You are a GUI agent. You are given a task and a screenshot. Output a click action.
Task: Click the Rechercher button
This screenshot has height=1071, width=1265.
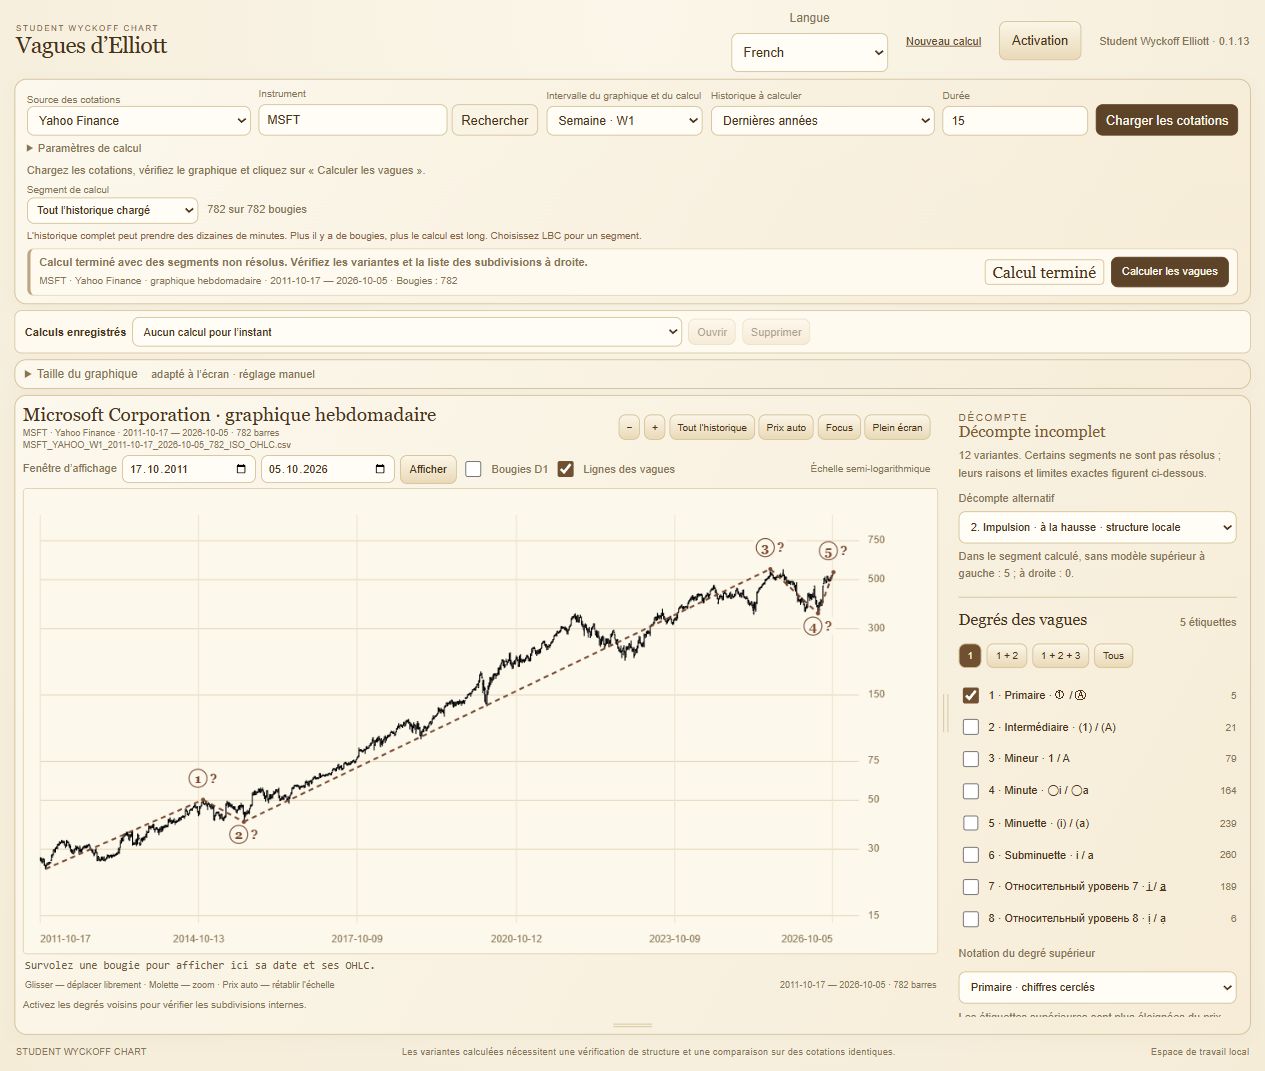pyautogui.click(x=495, y=120)
